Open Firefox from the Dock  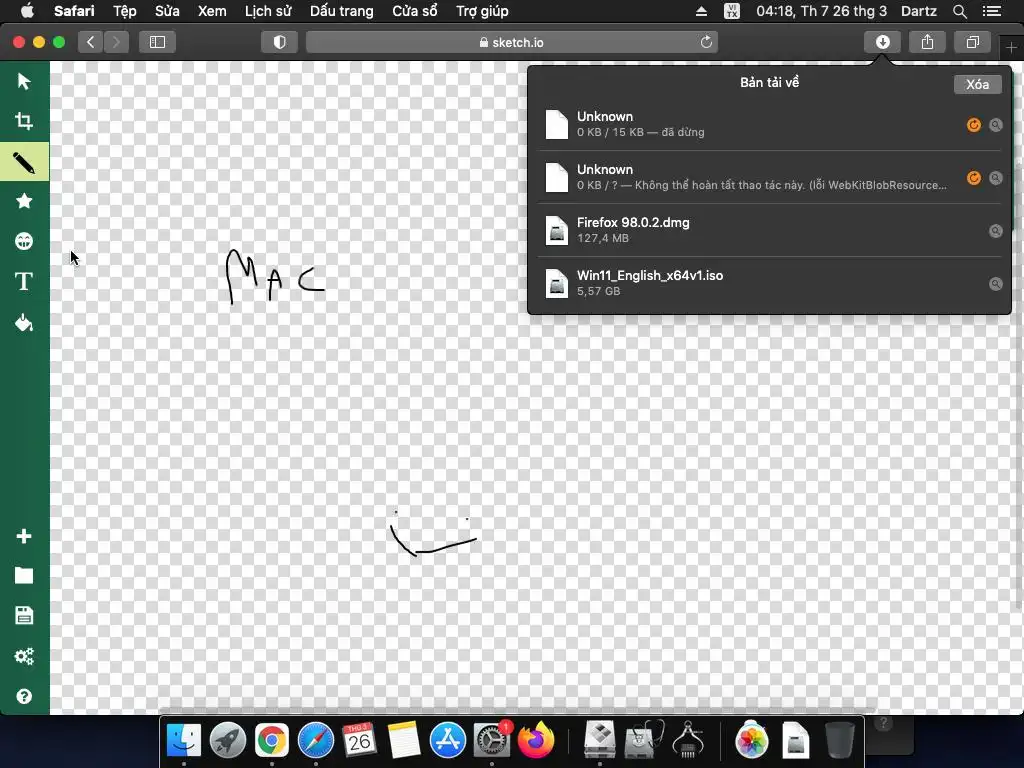pyautogui.click(x=536, y=740)
